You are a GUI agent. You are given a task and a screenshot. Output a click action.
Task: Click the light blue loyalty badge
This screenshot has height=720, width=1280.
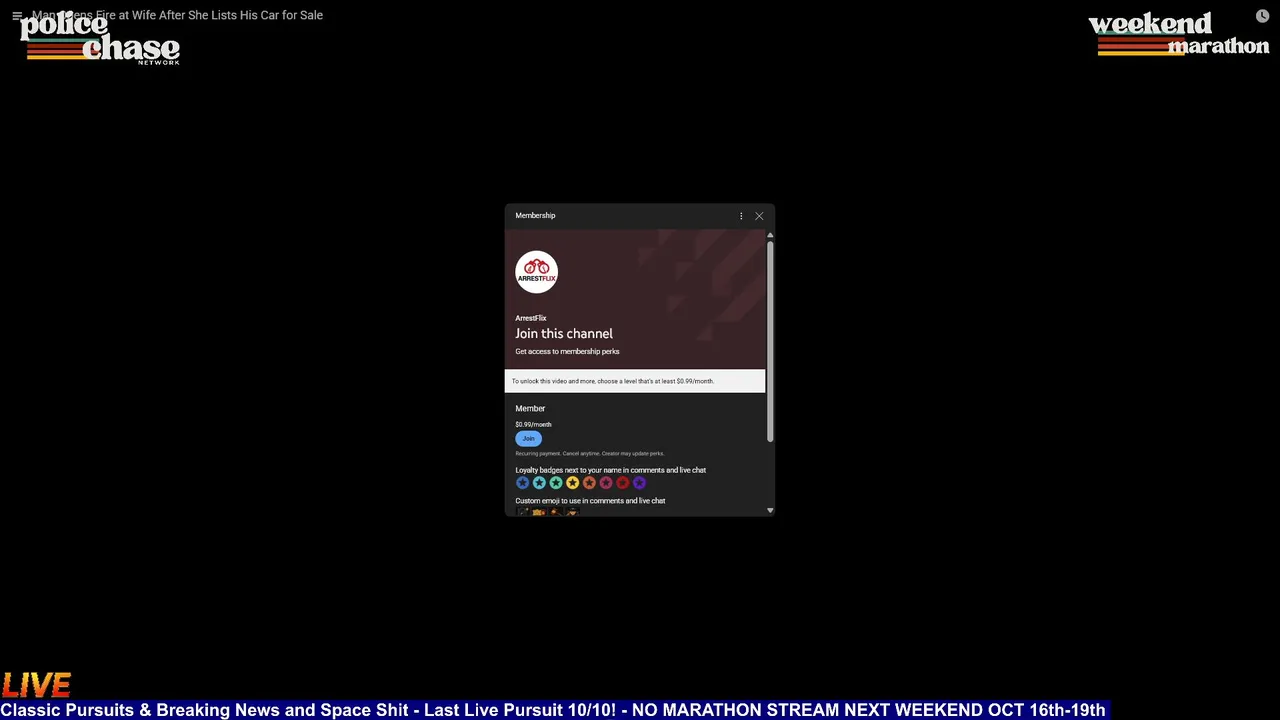coord(539,483)
